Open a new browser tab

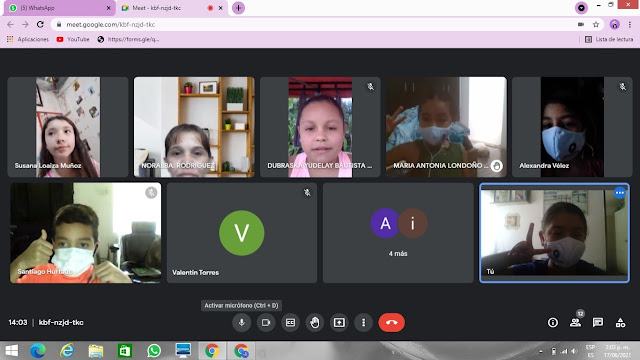click(x=238, y=8)
